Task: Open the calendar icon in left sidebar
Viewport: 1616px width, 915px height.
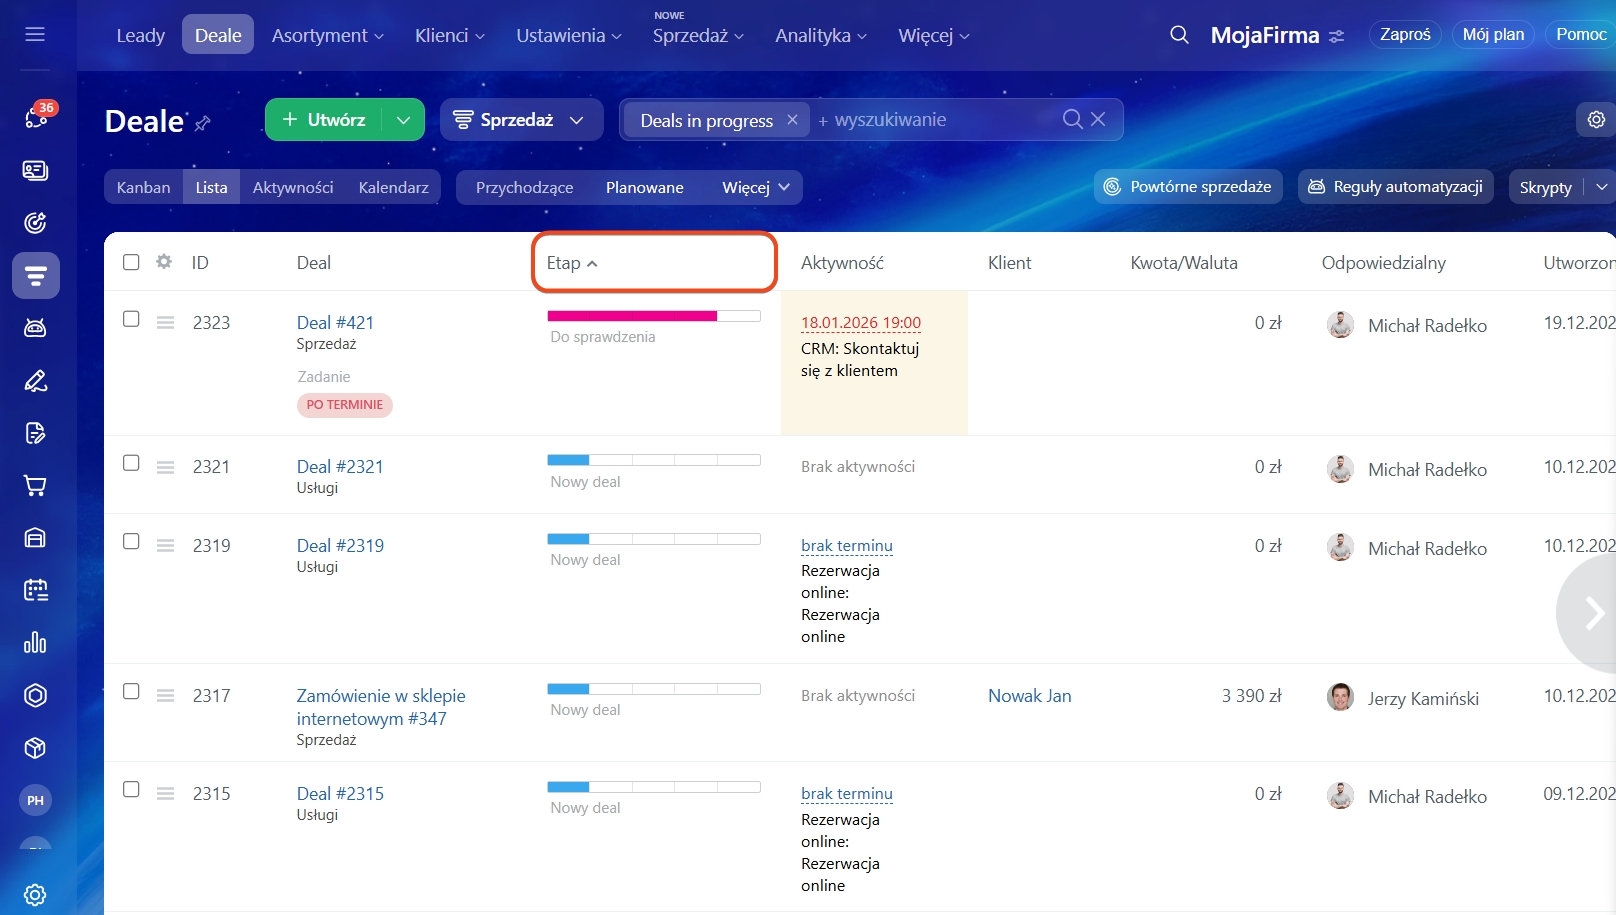Action: [x=35, y=590]
